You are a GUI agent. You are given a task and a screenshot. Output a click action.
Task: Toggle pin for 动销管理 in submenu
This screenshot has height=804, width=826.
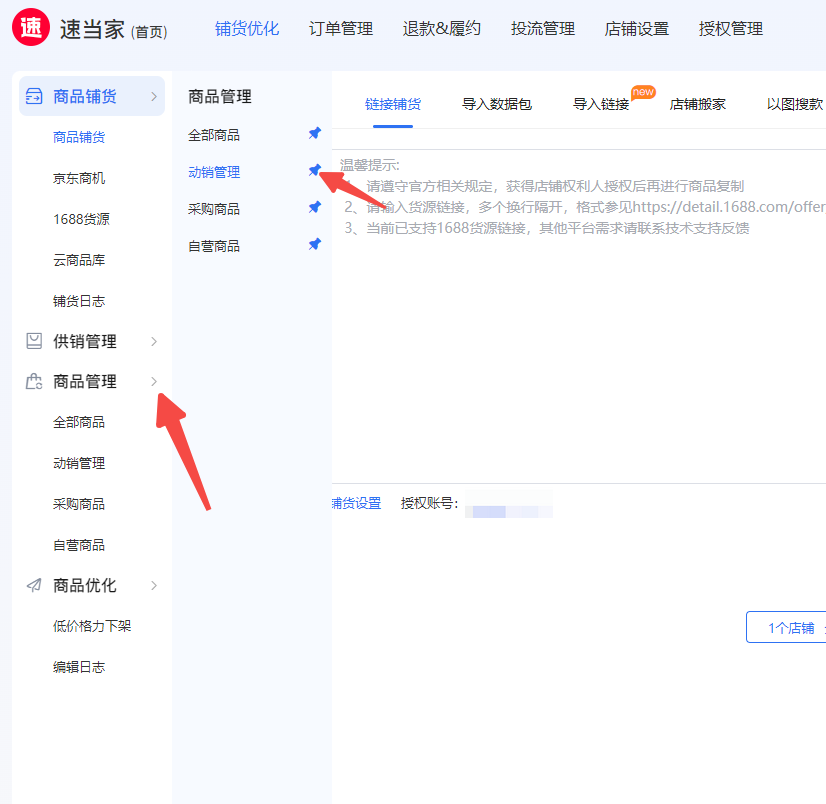pyautogui.click(x=314, y=170)
